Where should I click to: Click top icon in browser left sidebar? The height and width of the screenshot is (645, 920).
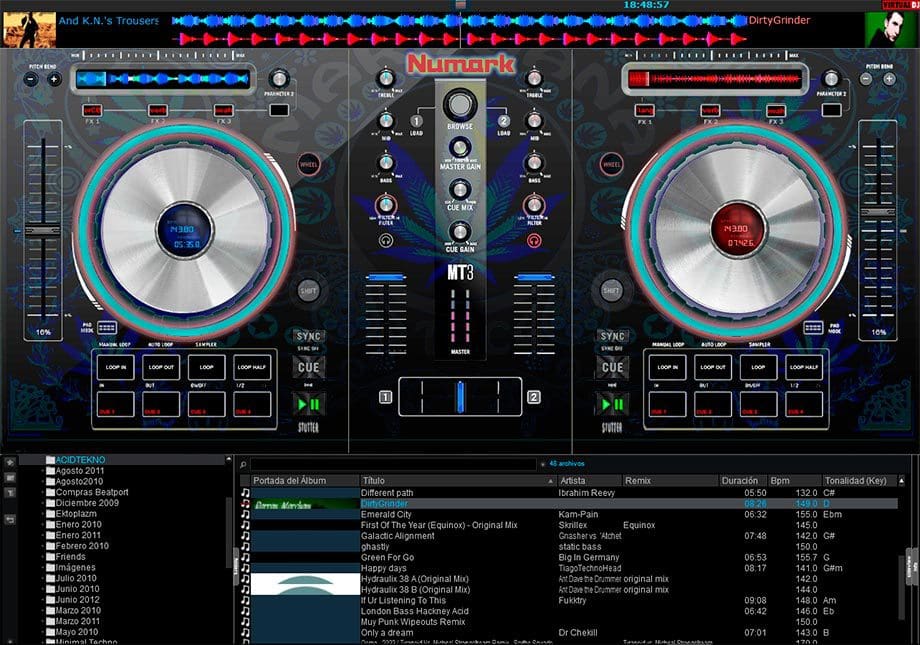[10, 463]
